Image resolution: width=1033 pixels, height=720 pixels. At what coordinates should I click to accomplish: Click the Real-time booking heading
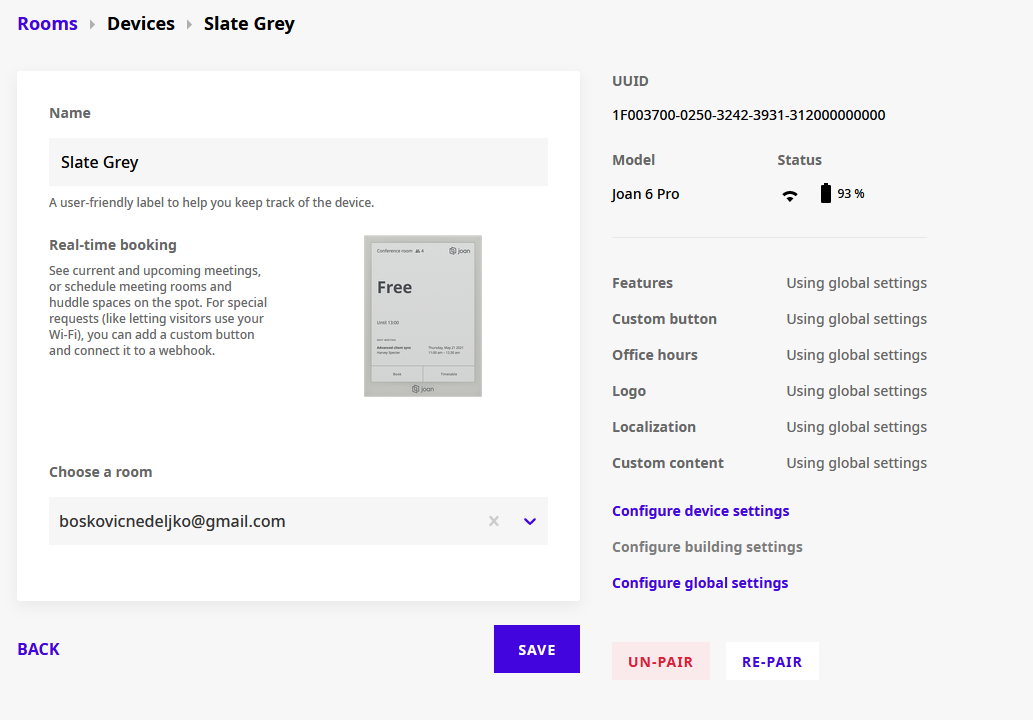pos(113,245)
